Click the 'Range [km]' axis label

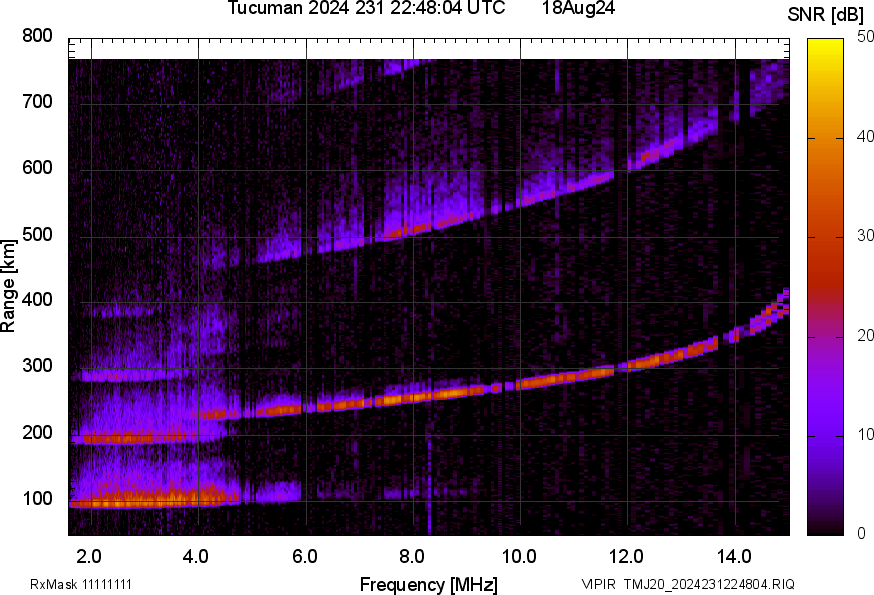coord(8,286)
